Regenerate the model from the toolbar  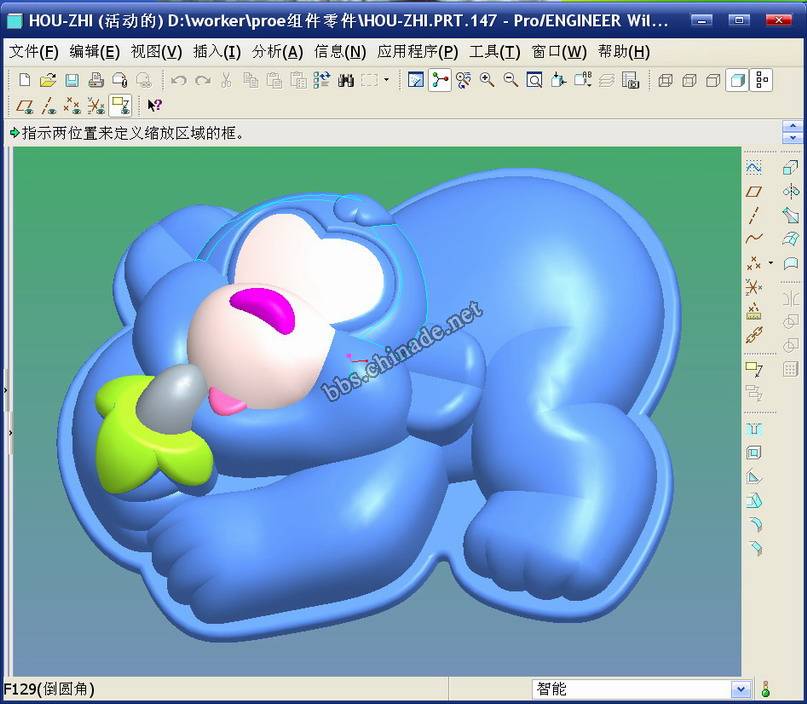tap(322, 80)
